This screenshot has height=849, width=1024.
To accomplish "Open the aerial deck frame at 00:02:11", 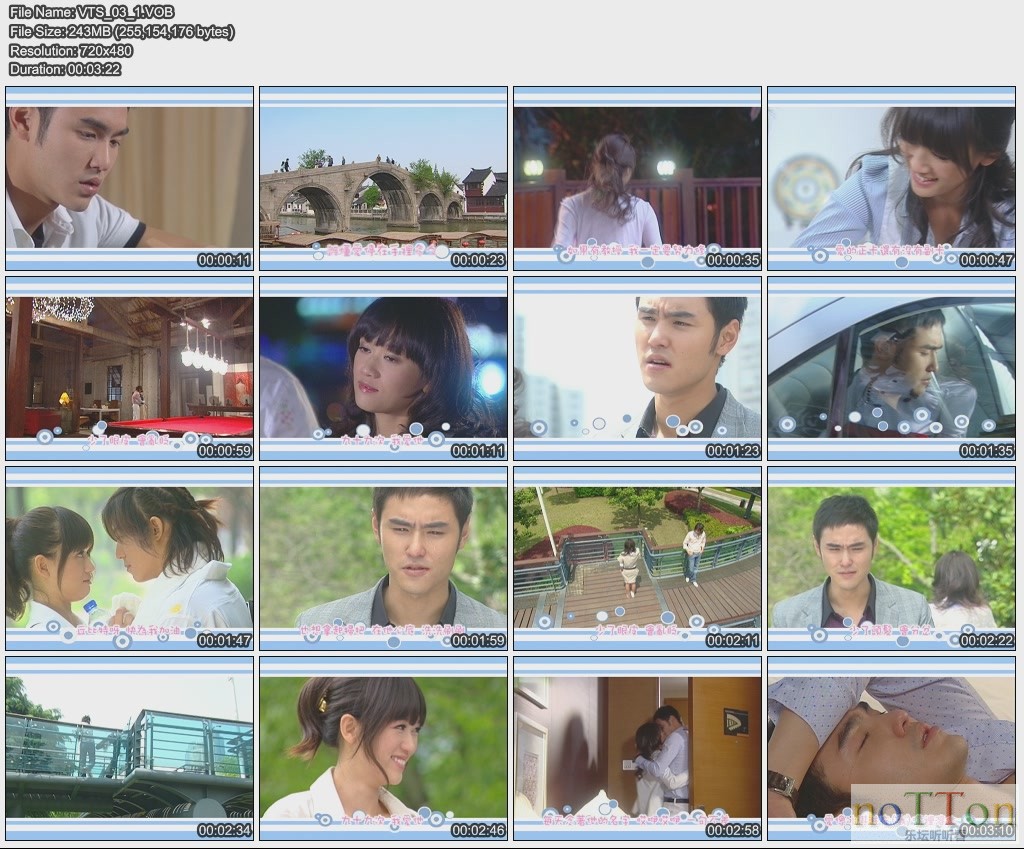I will tap(637, 558).
